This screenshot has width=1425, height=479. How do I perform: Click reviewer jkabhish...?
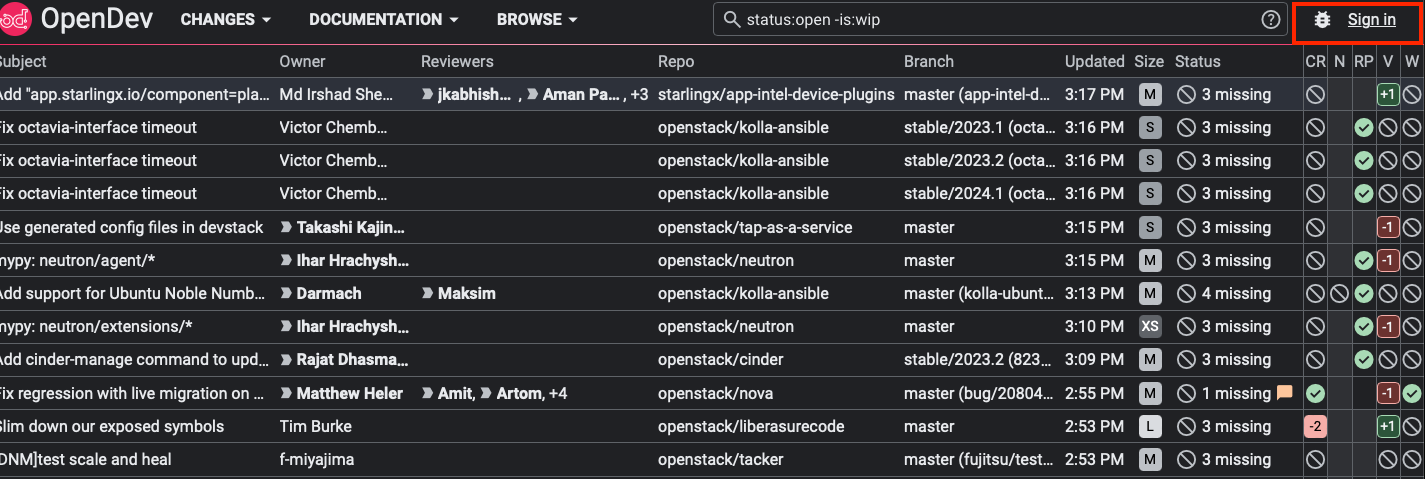474,95
